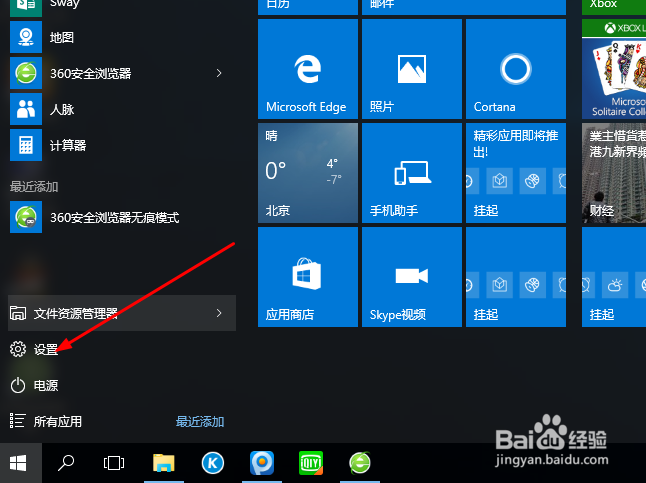Open the Xbox tile
646x483 pixels.
[x=614, y=7]
